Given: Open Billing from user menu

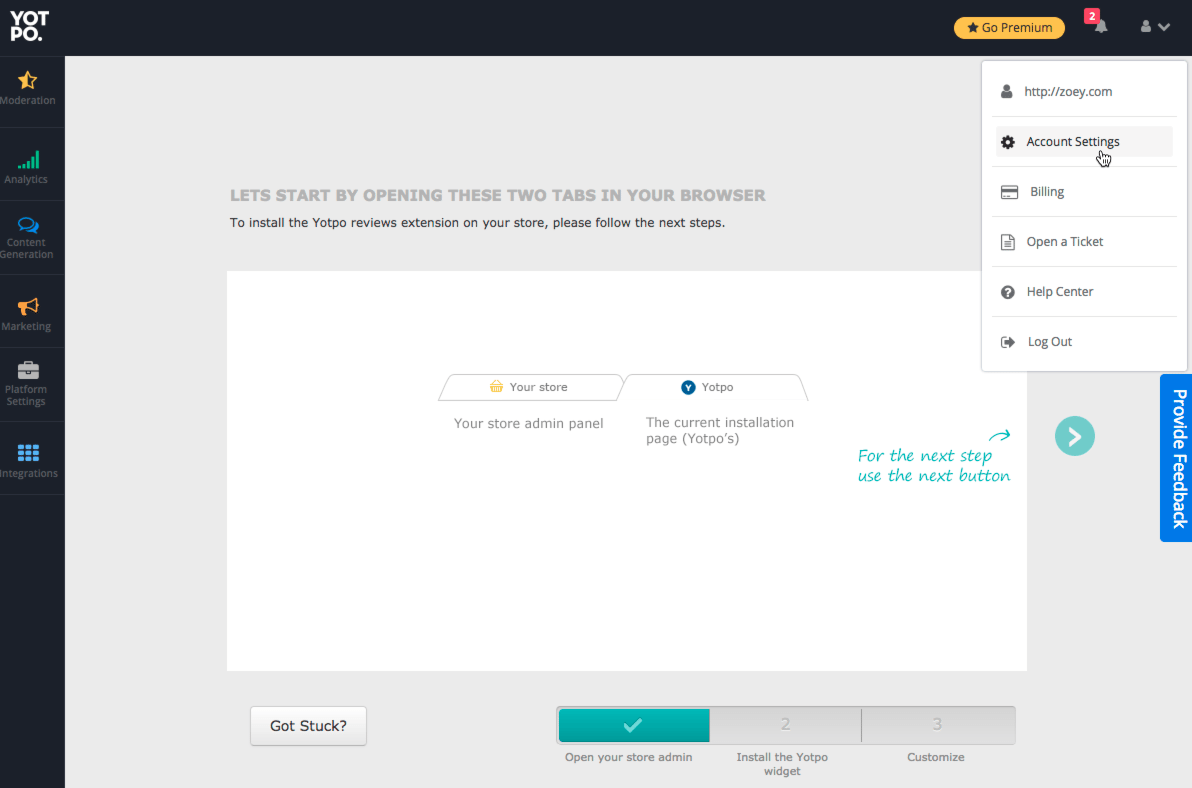Looking at the screenshot, I should [1084, 191].
